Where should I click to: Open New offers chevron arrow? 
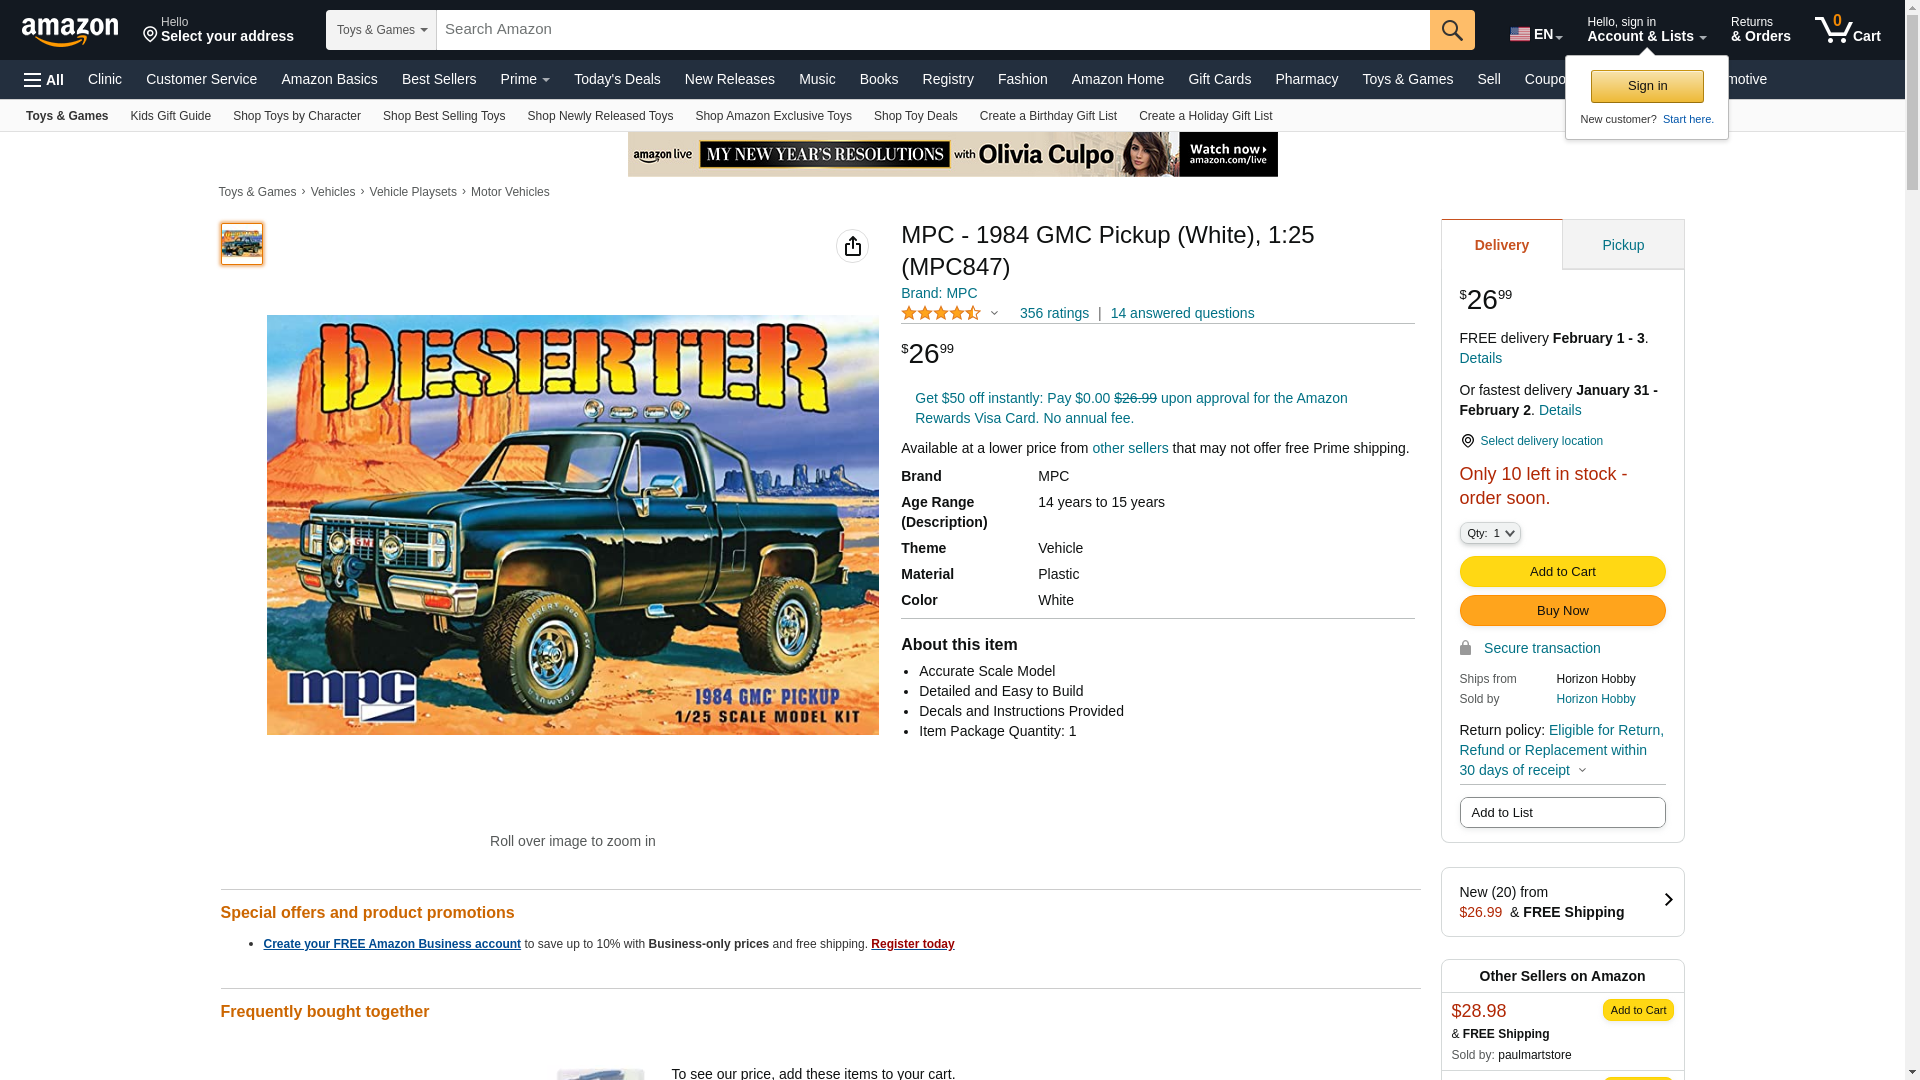pyautogui.click(x=1668, y=900)
